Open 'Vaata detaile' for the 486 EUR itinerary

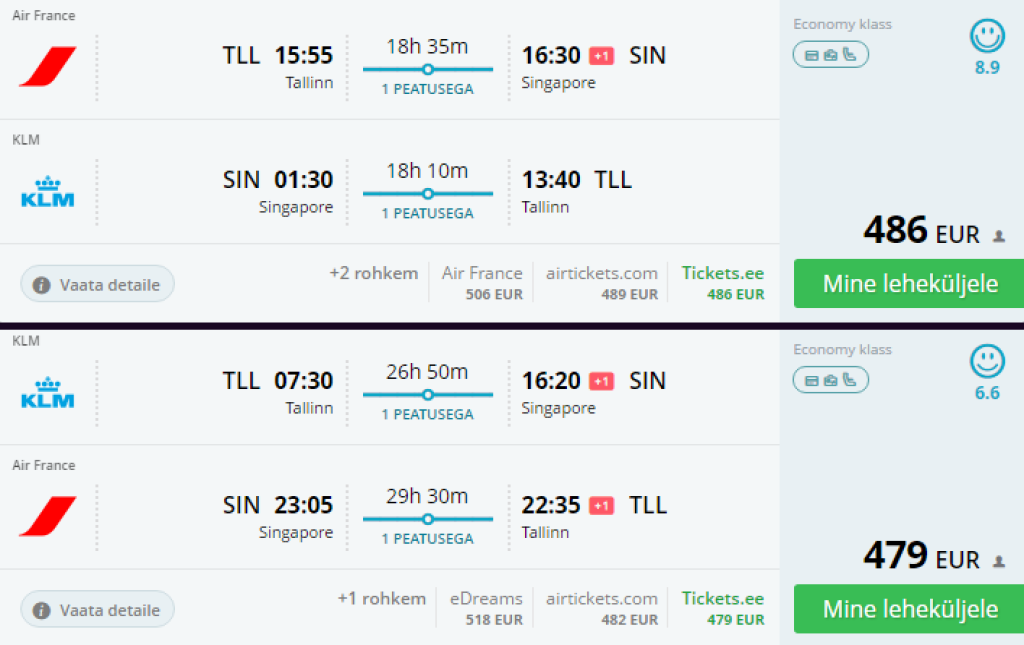98,284
